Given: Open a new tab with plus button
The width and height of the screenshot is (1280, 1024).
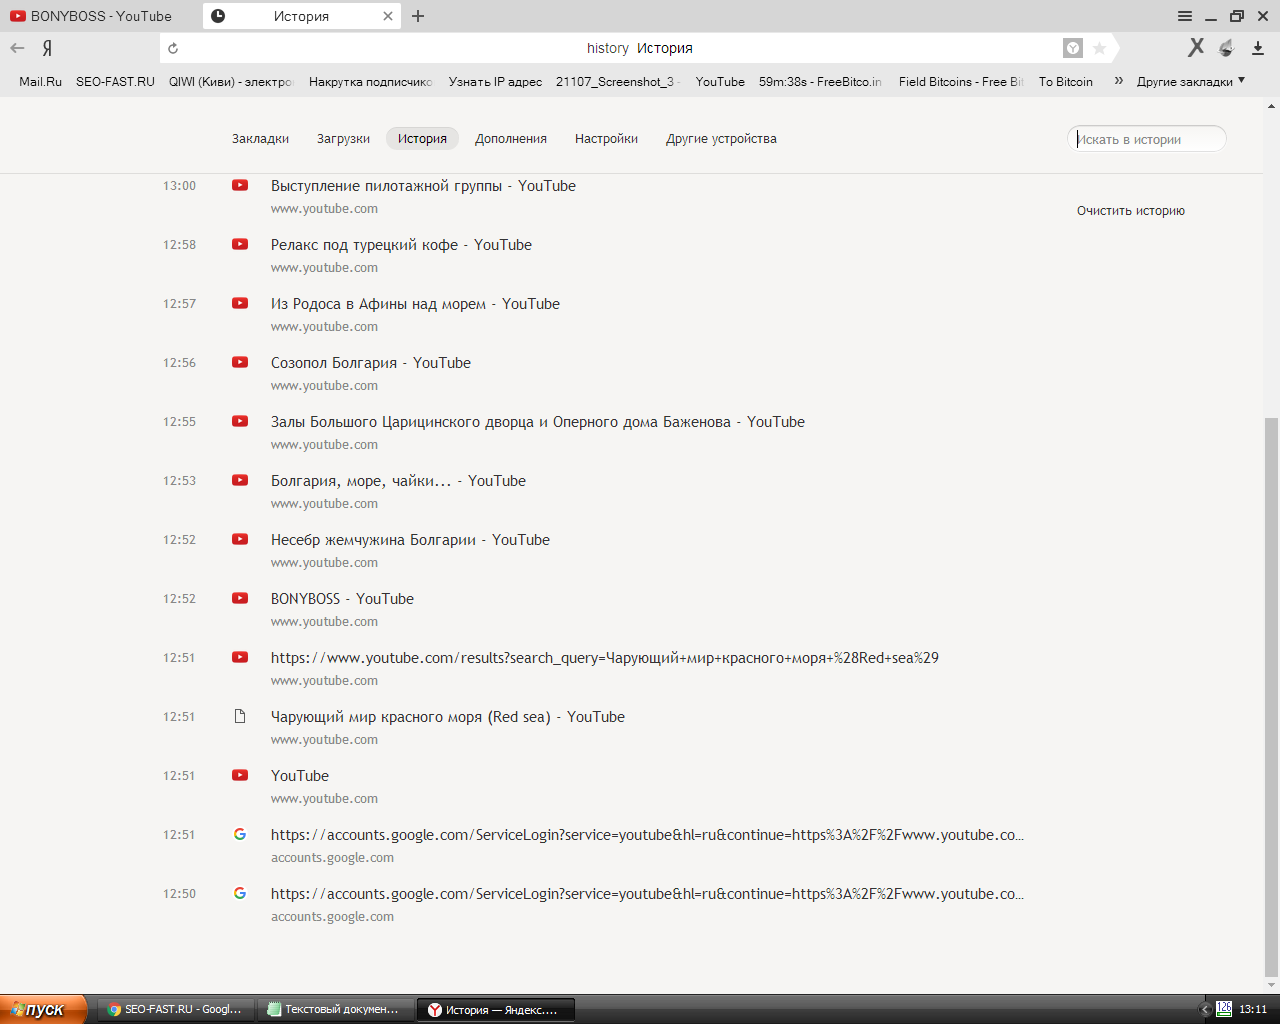Looking at the screenshot, I should pyautogui.click(x=418, y=16).
